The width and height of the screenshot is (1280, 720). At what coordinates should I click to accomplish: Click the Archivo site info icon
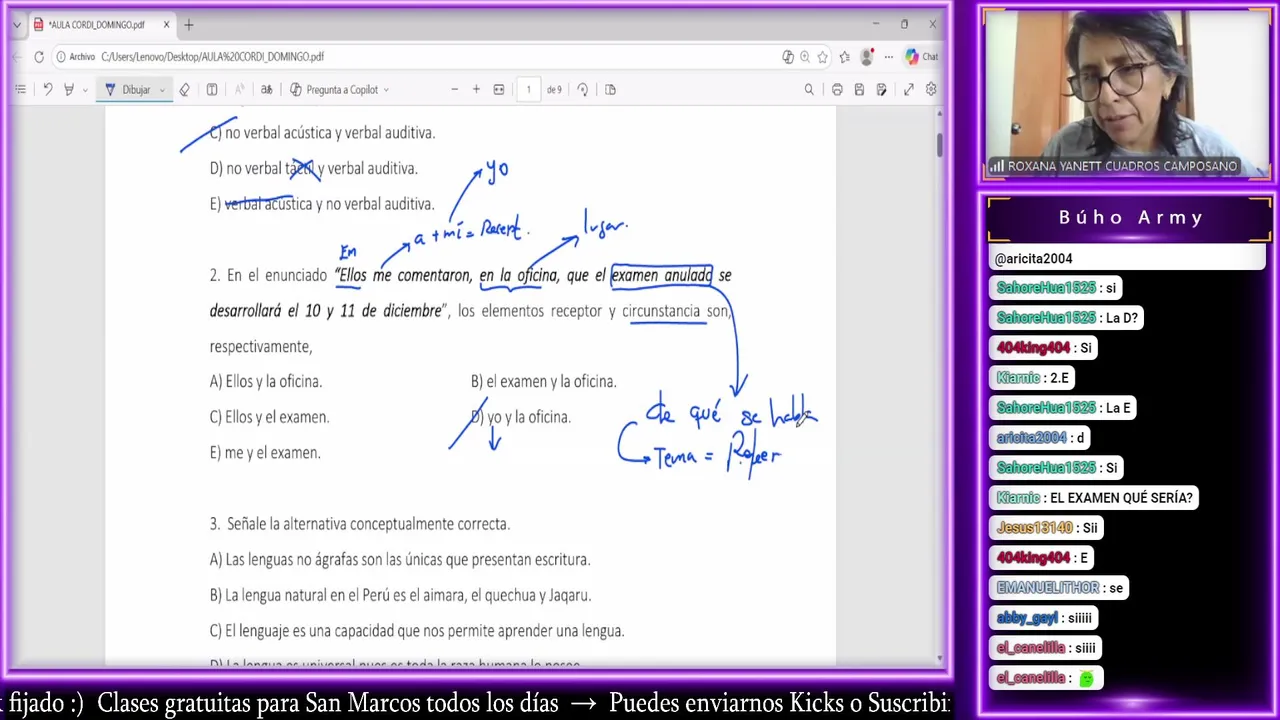[76, 57]
